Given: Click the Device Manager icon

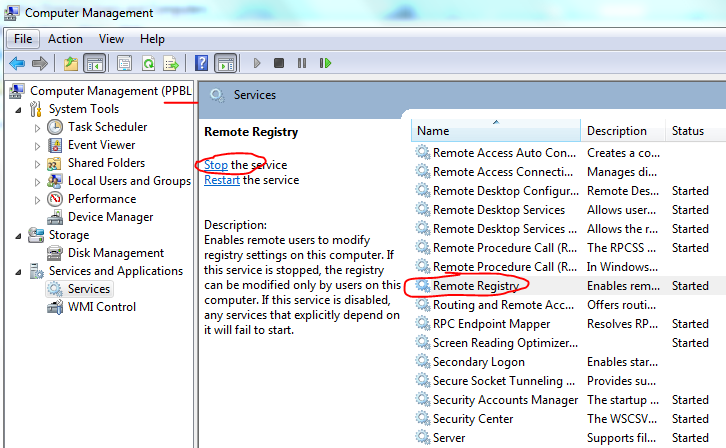Looking at the screenshot, I should point(55,217).
